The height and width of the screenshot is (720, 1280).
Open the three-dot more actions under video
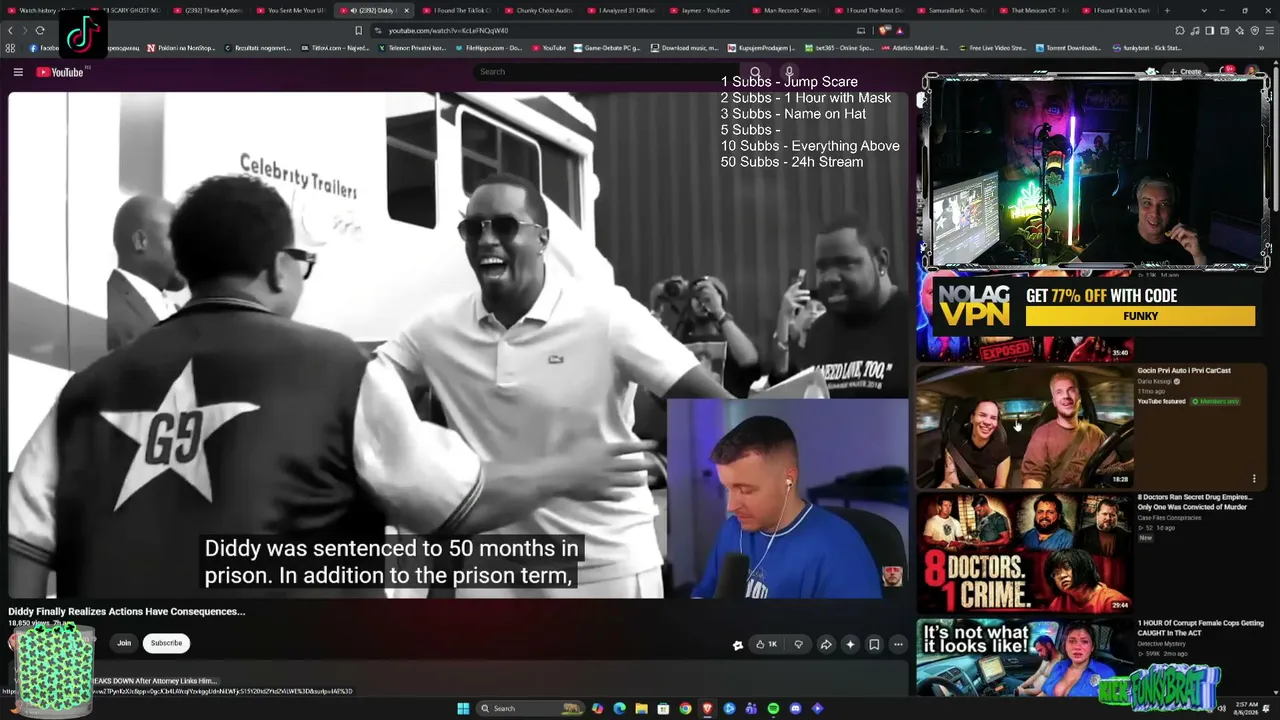898,645
